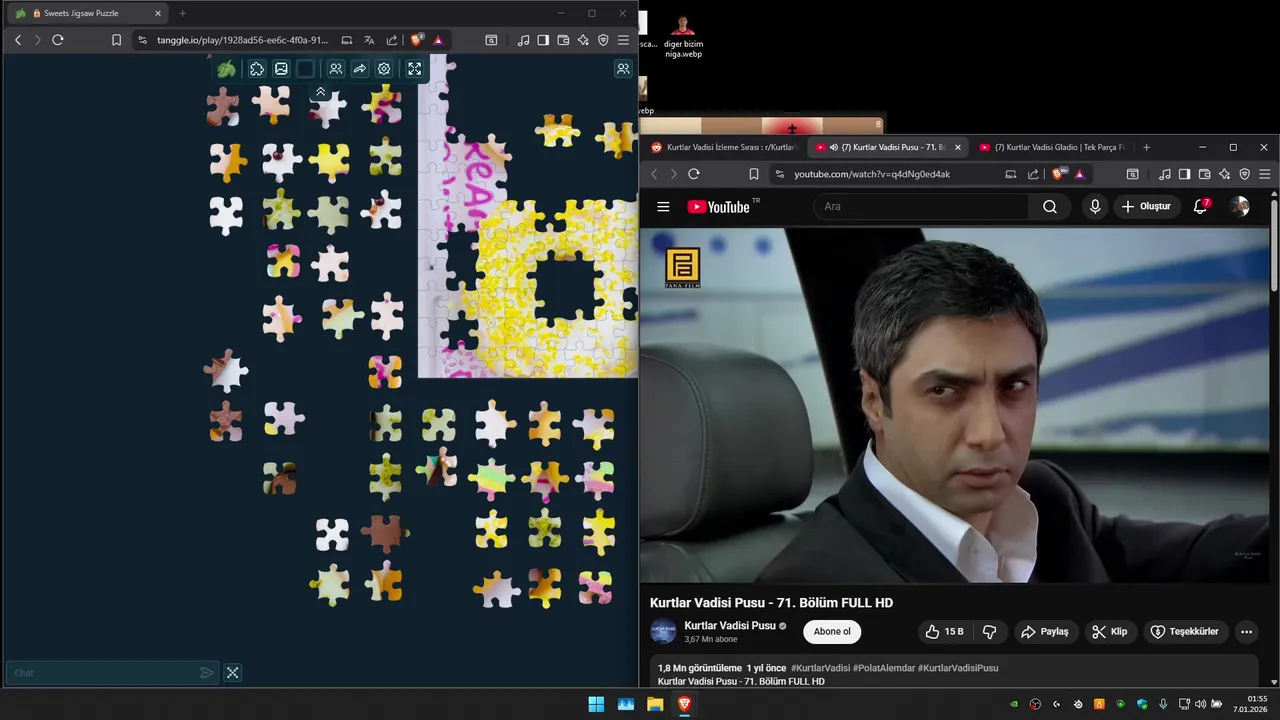This screenshot has height=720, width=1280.
Task: Open players list in the Tanggle toolbar
Action: coord(335,69)
